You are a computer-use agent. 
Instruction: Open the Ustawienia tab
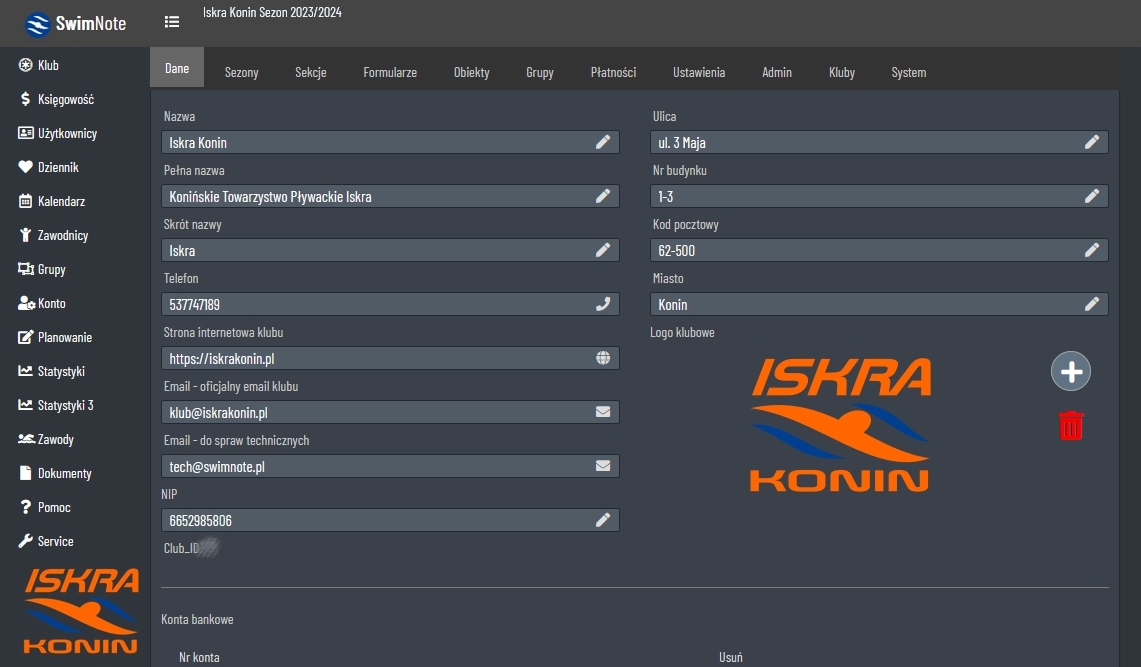699,73
